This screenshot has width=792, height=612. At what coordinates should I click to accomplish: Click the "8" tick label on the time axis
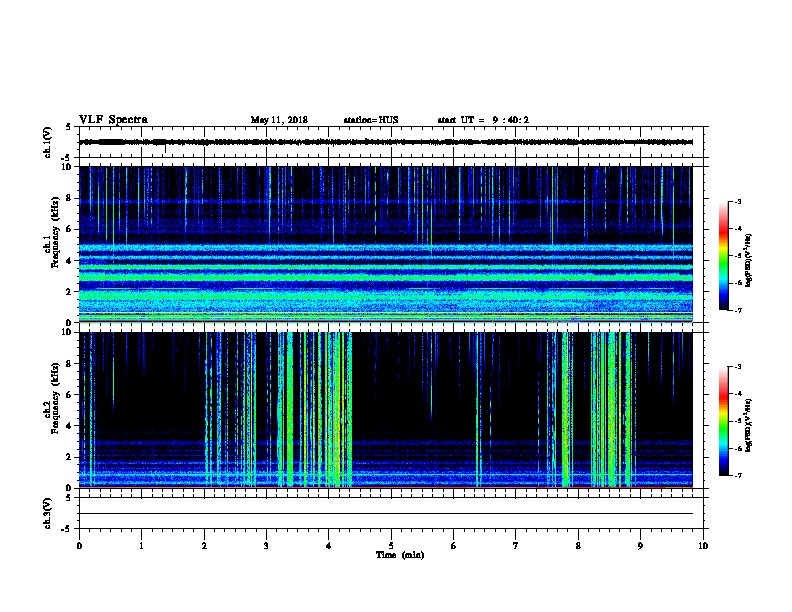(578, 545)
